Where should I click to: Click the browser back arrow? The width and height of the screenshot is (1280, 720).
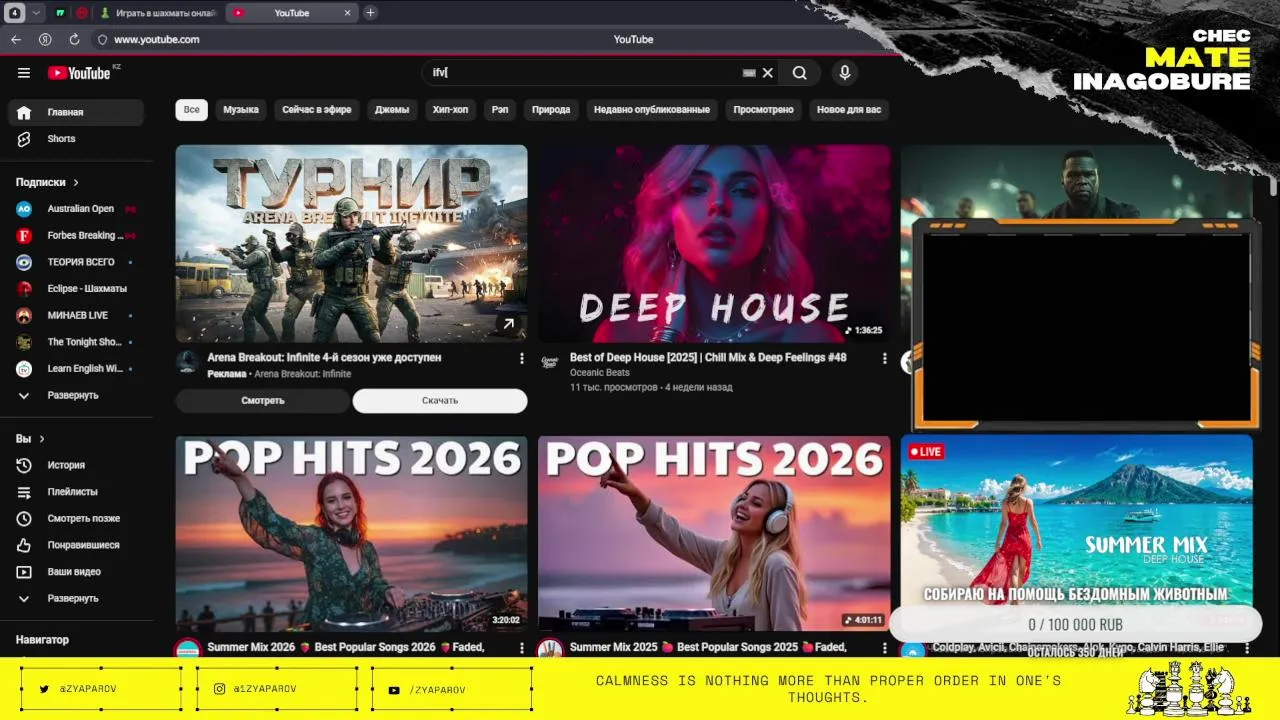[x=16, y=40]
